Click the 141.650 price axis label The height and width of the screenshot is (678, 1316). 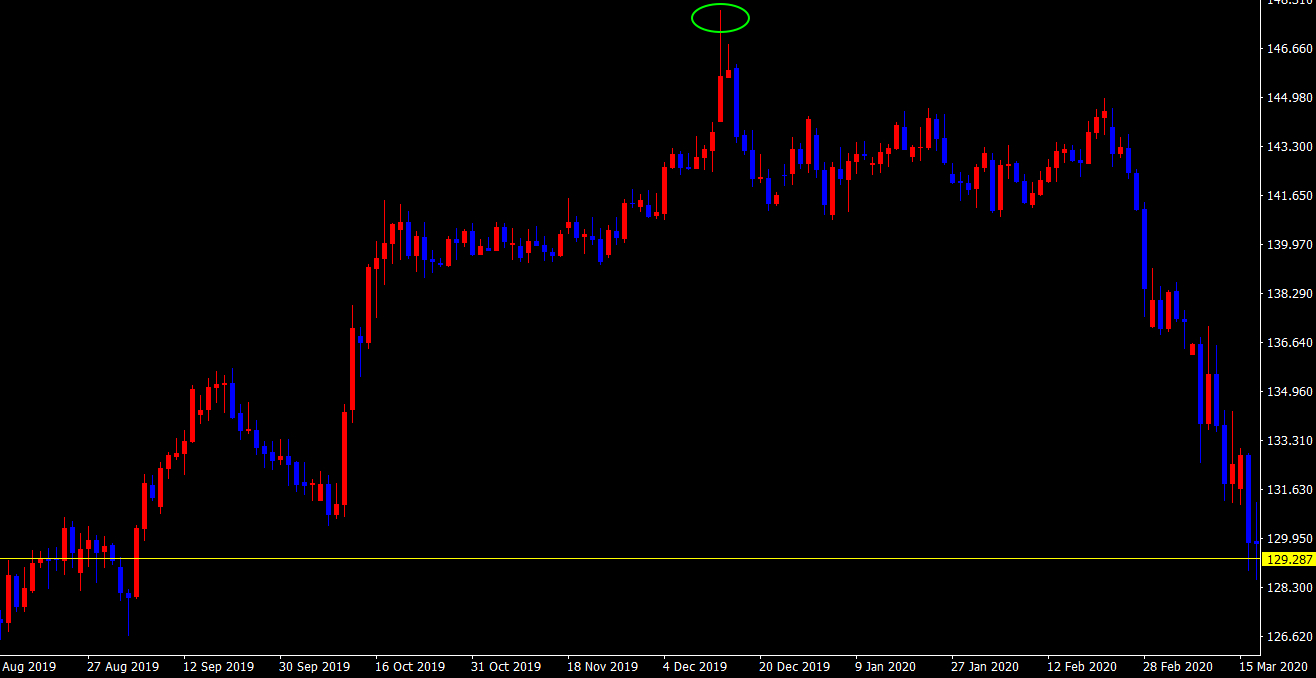[x=1288, y=196]
